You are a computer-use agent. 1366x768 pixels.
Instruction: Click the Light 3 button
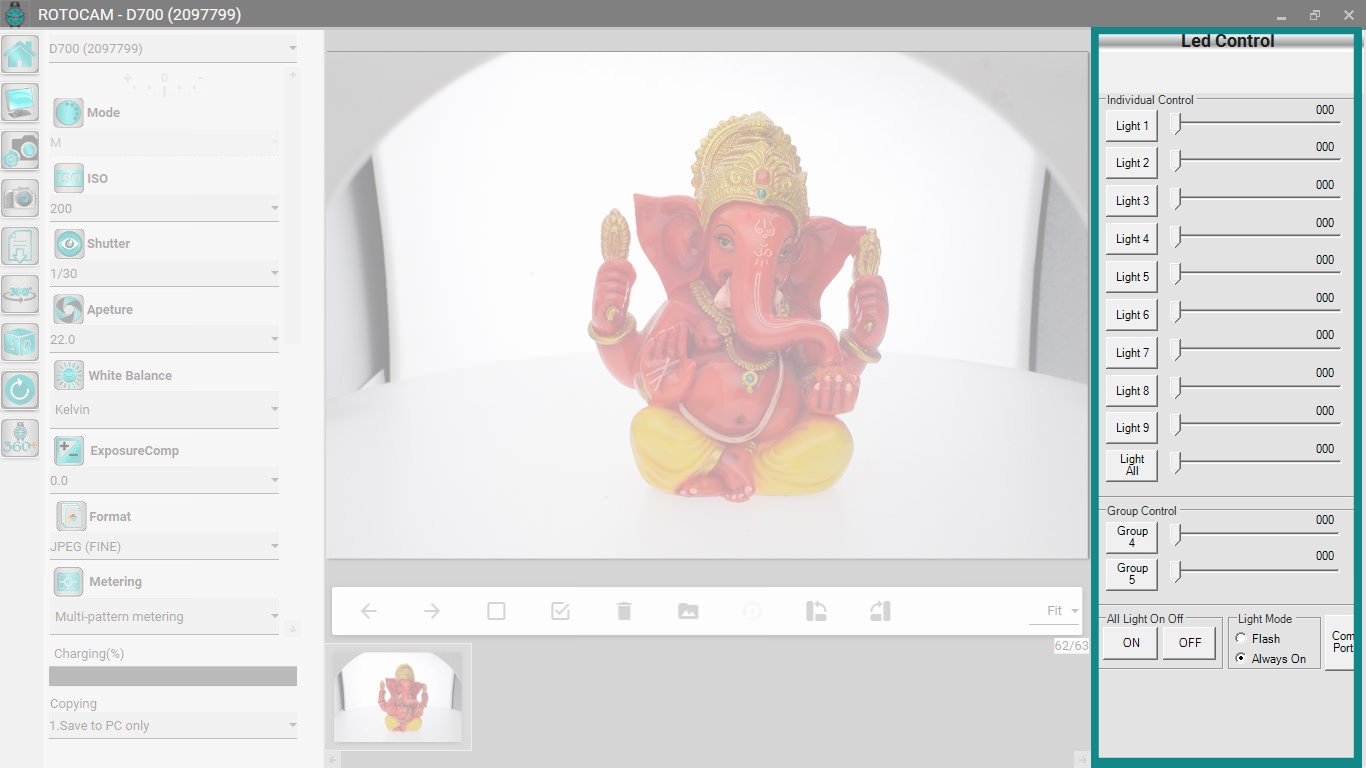pos(1132,201)
